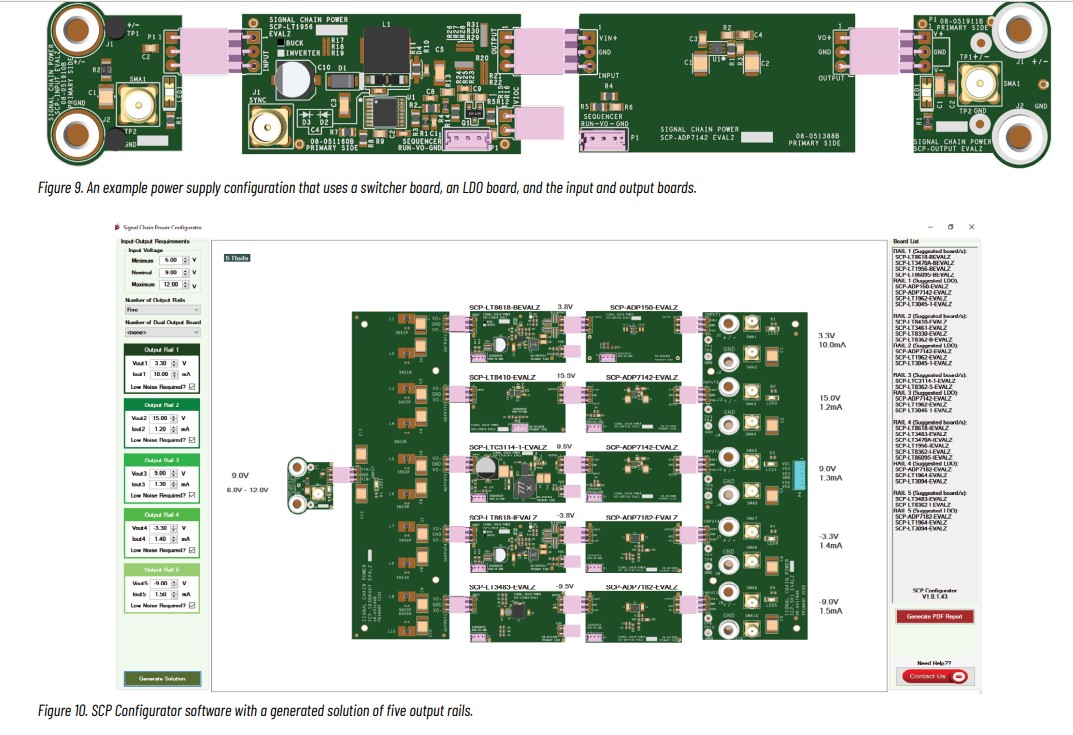Screen dimensions: 1073x735
Task: Click the Generate Solution button
Action: click(162, 679)
